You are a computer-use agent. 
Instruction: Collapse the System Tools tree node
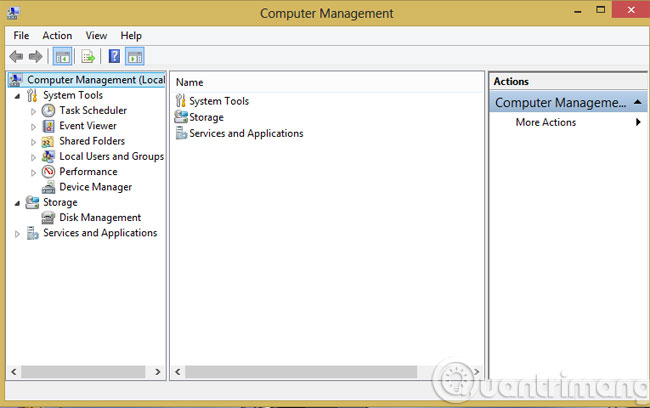click(x=17, y=96)
